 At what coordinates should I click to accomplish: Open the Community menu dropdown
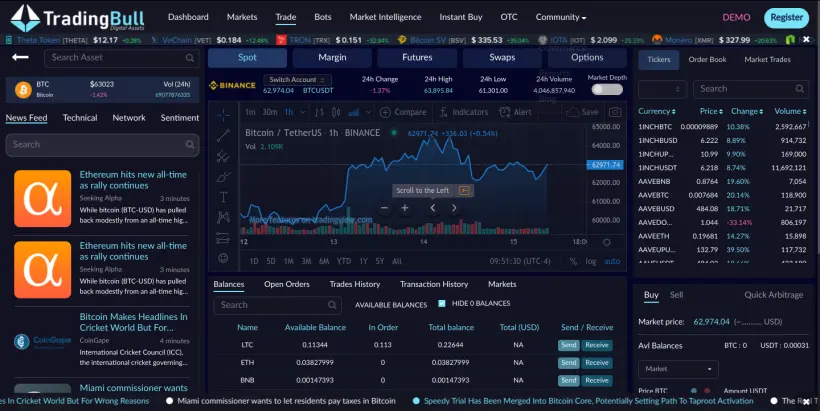pos(561,17)
